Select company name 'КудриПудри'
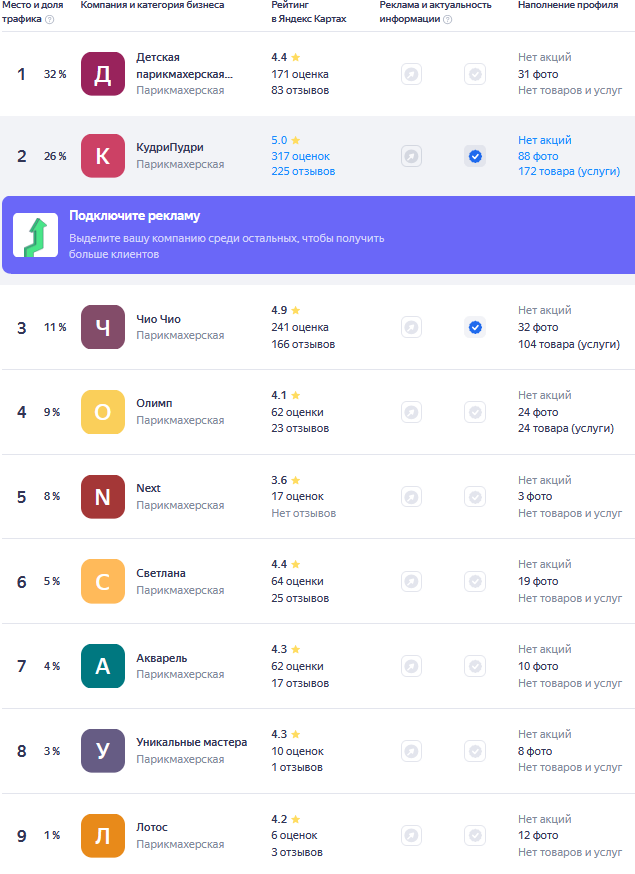The height and width of the screenshot is (874, 635). [170, 147]
